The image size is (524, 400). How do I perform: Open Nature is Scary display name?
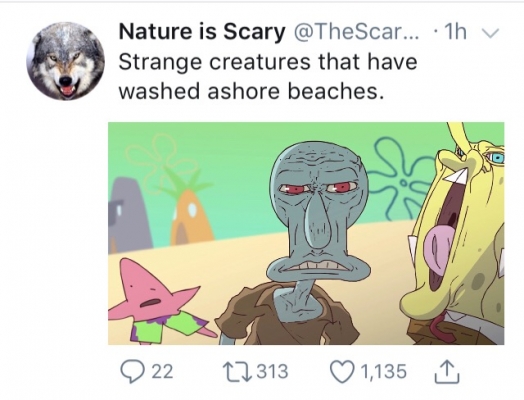click(202, 32)
